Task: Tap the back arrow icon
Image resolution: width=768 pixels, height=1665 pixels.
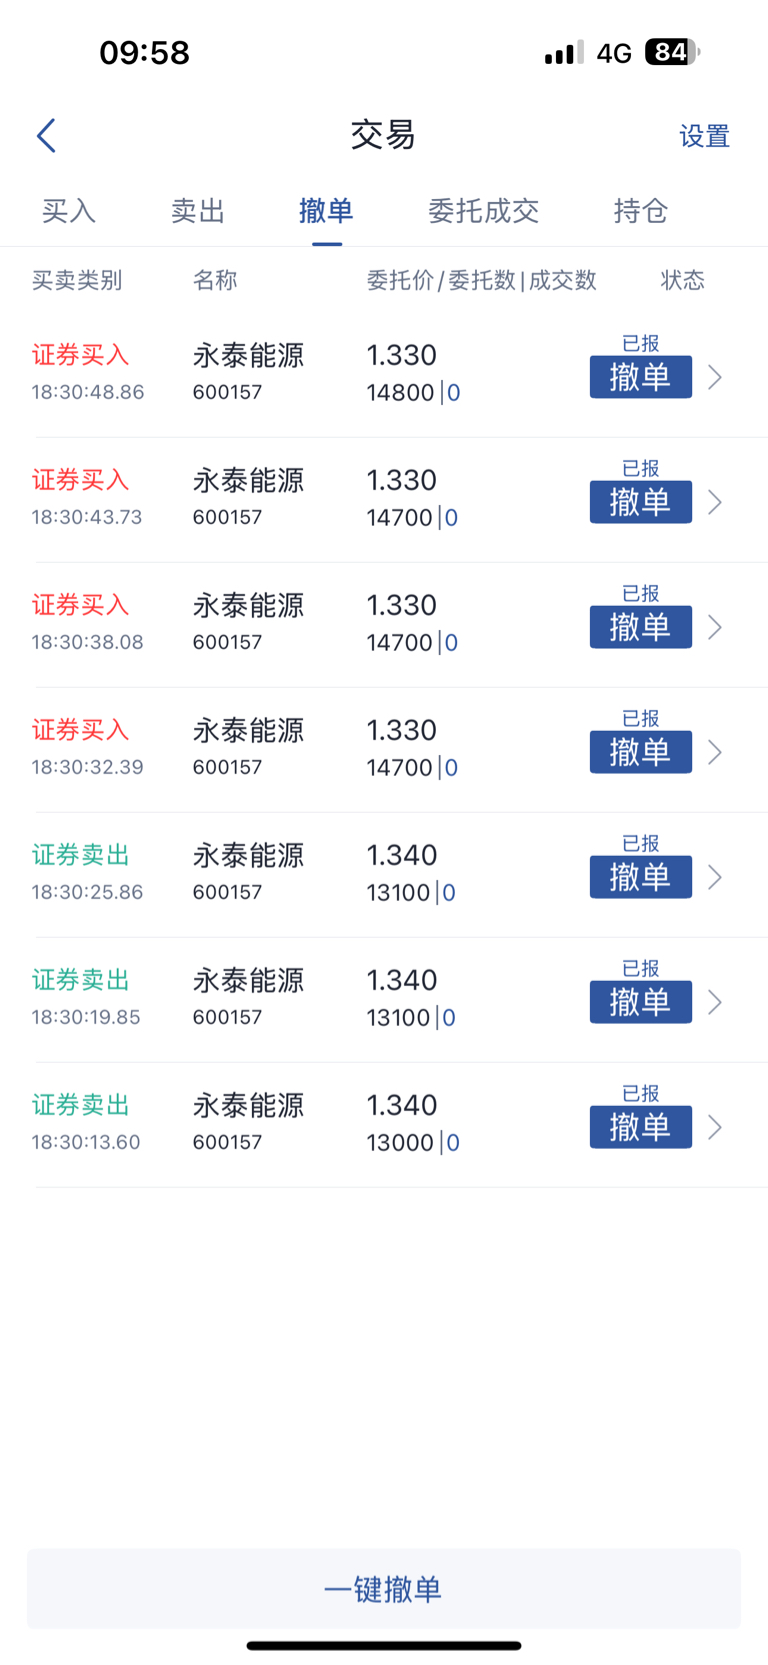Action: [x=46, y=136]
